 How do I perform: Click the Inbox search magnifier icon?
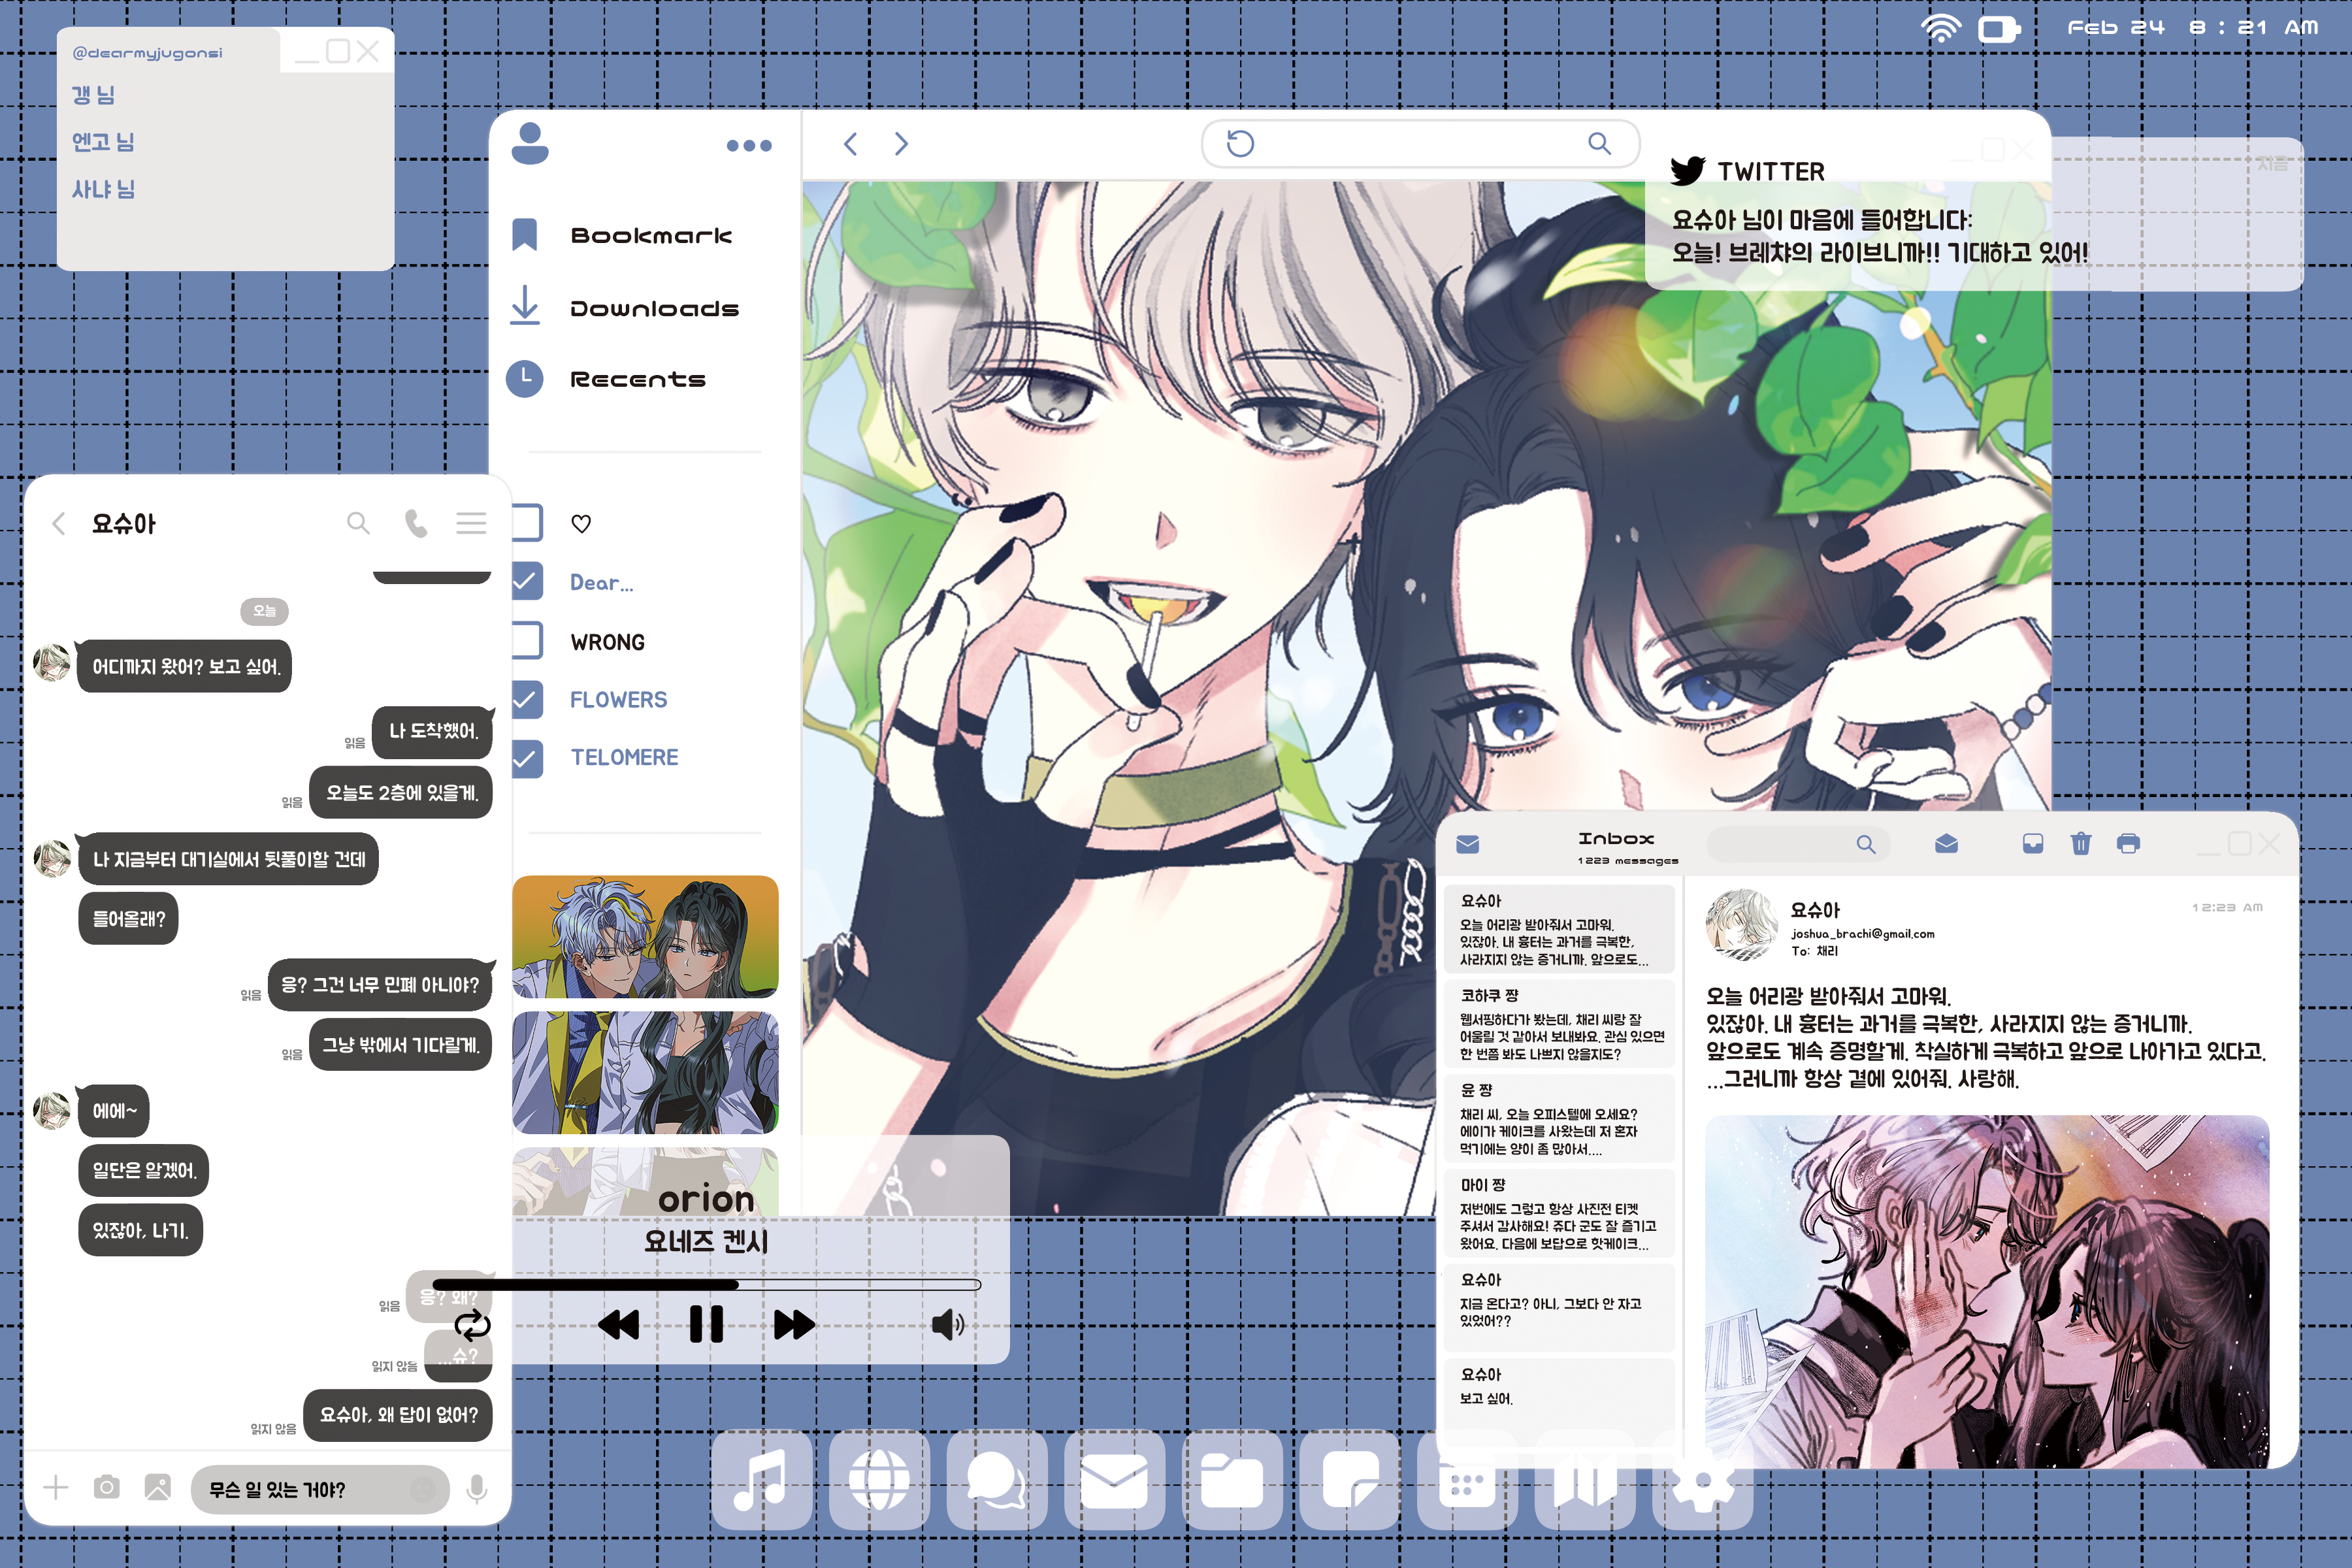point(1866,844)
